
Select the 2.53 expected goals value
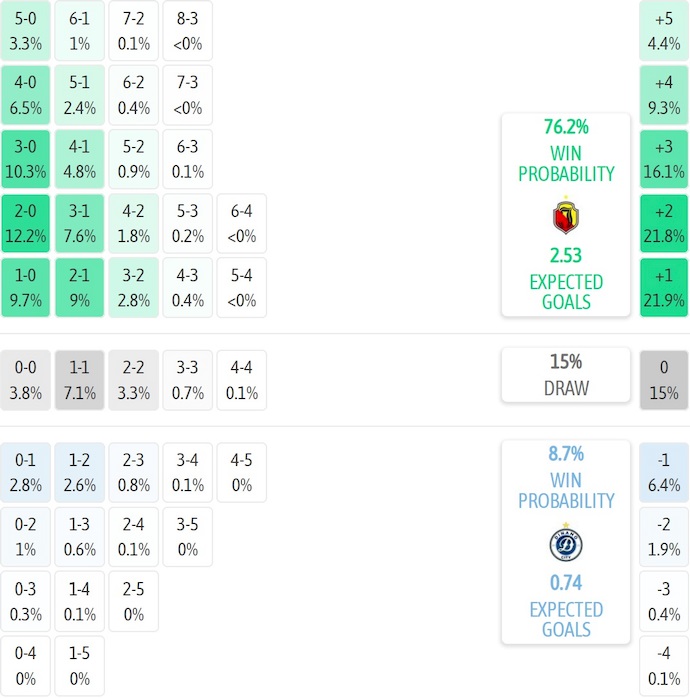[x=566, y=255]
